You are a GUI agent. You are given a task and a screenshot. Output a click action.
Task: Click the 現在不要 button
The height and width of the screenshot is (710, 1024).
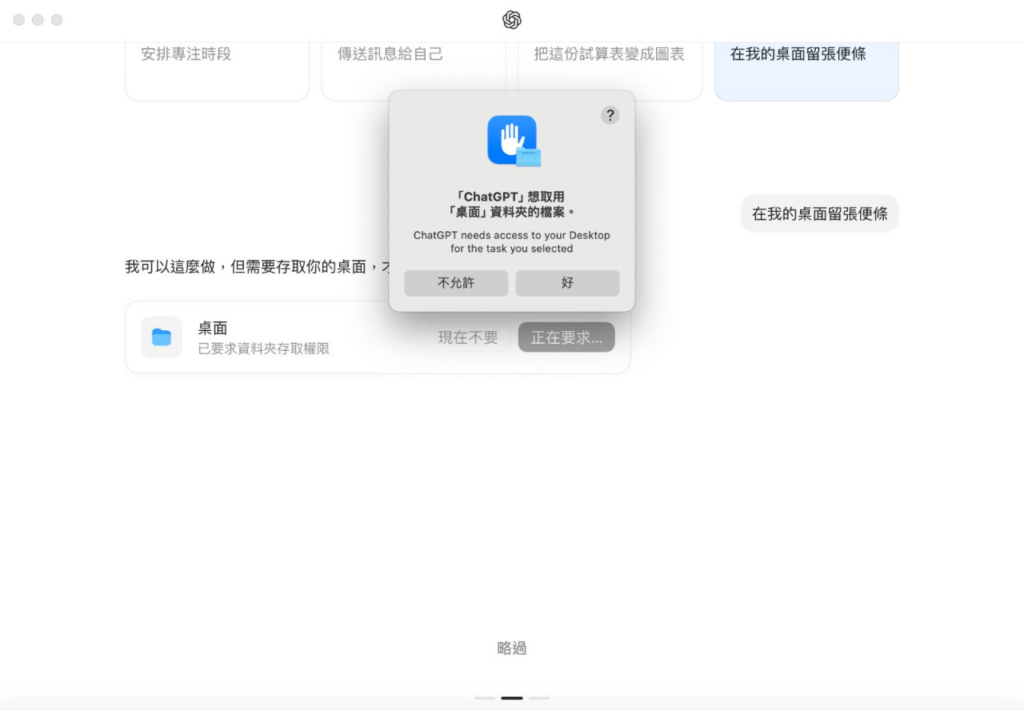(468, 337)
